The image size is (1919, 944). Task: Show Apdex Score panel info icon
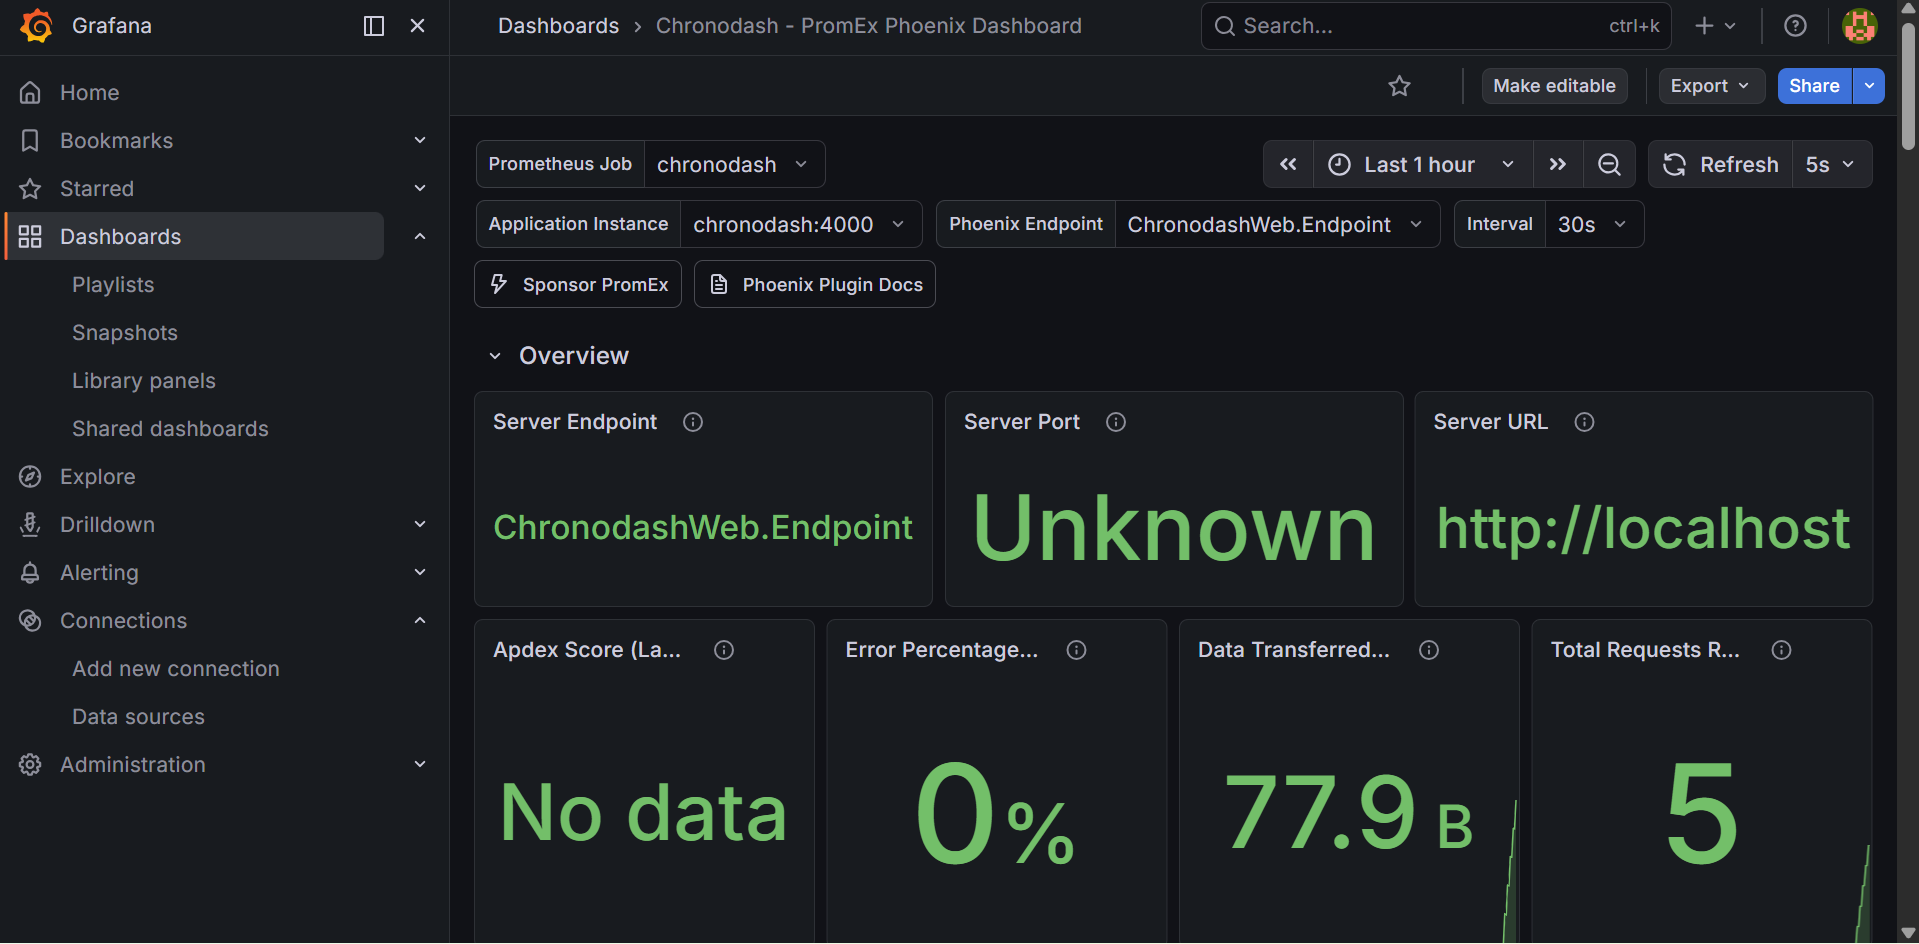(724, 650)
